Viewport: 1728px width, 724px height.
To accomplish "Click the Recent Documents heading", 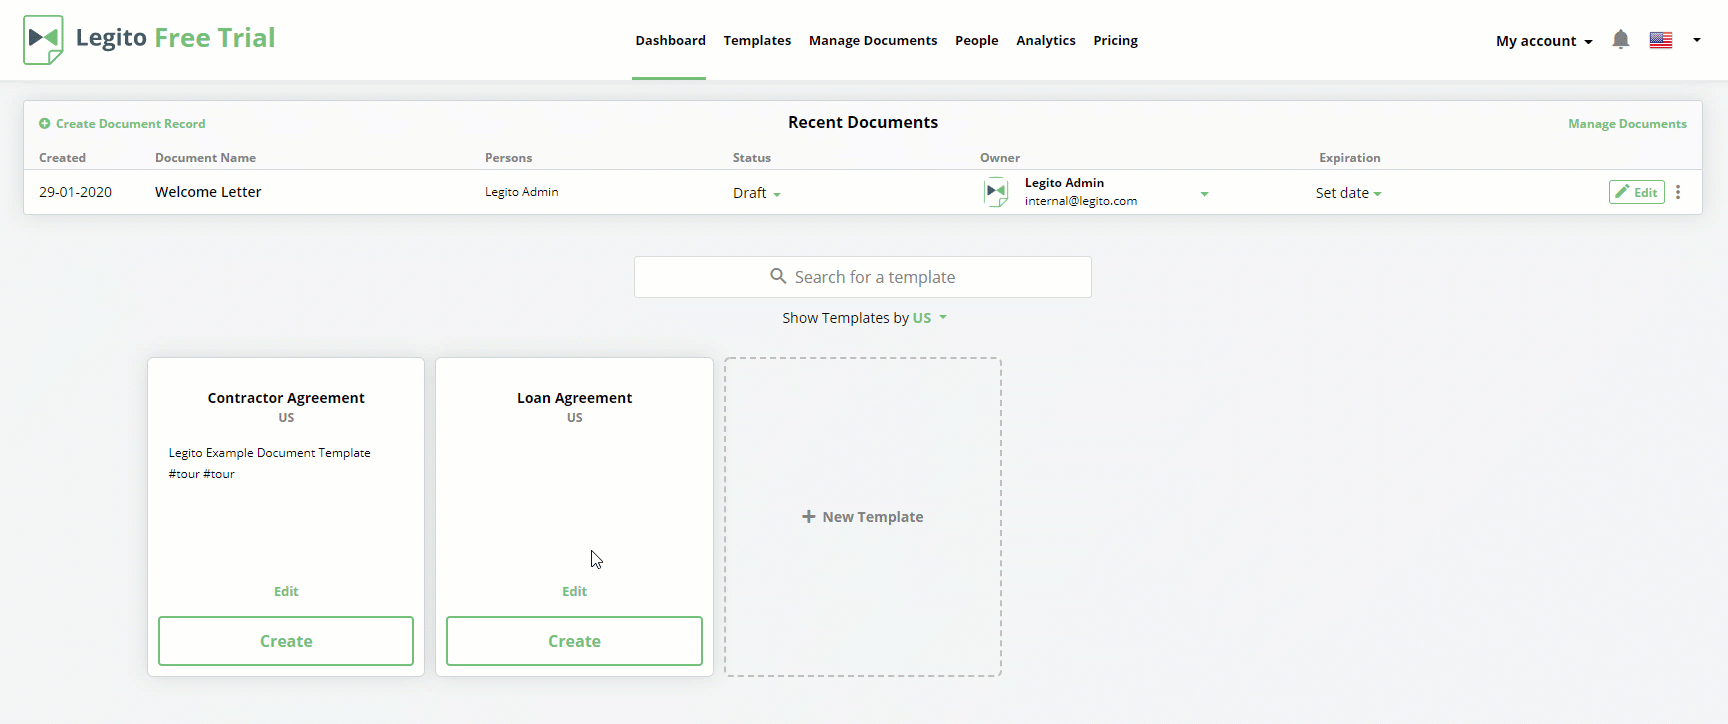I will [x=863, y=122].
